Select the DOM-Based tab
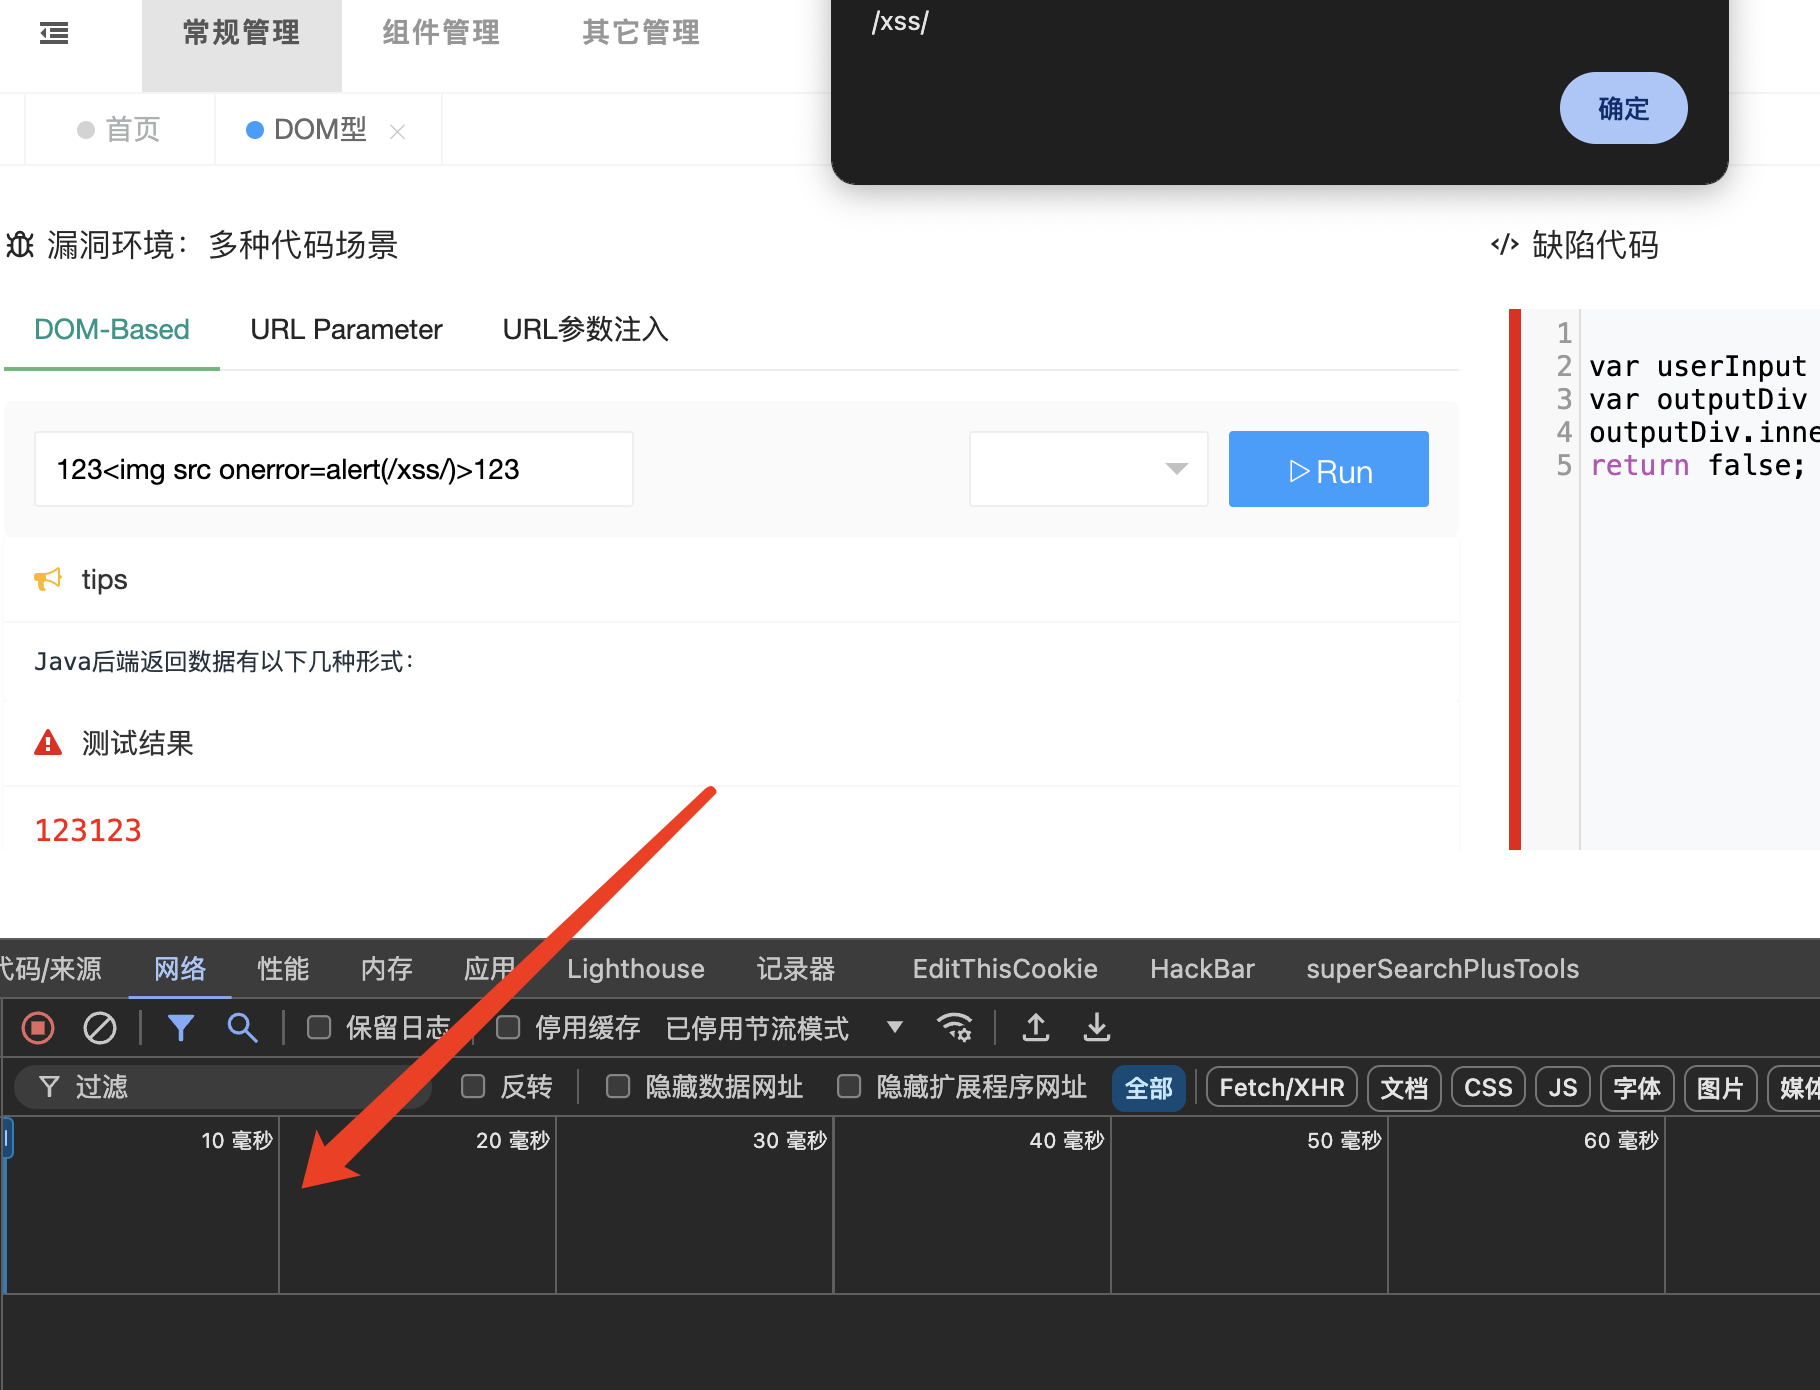1820x1390 pixels. point(112,329)
